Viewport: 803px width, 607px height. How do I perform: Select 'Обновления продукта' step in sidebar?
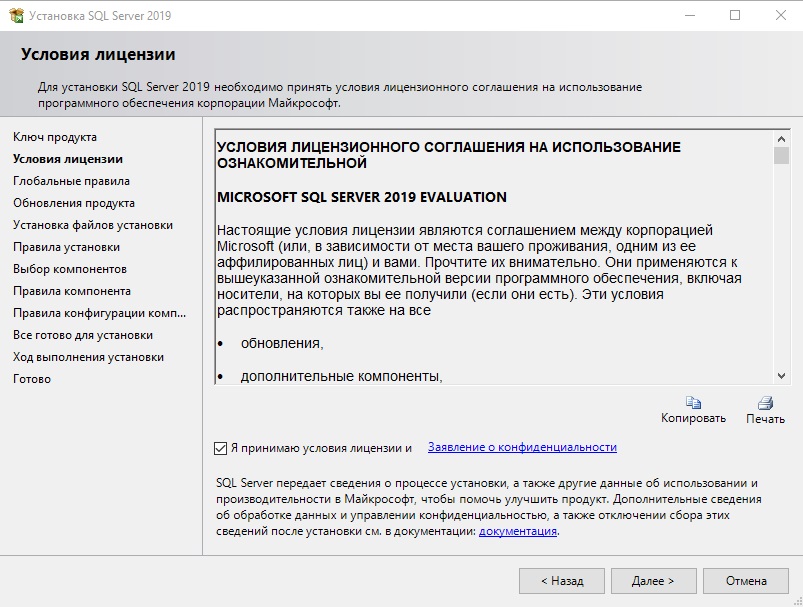[74, 203]
